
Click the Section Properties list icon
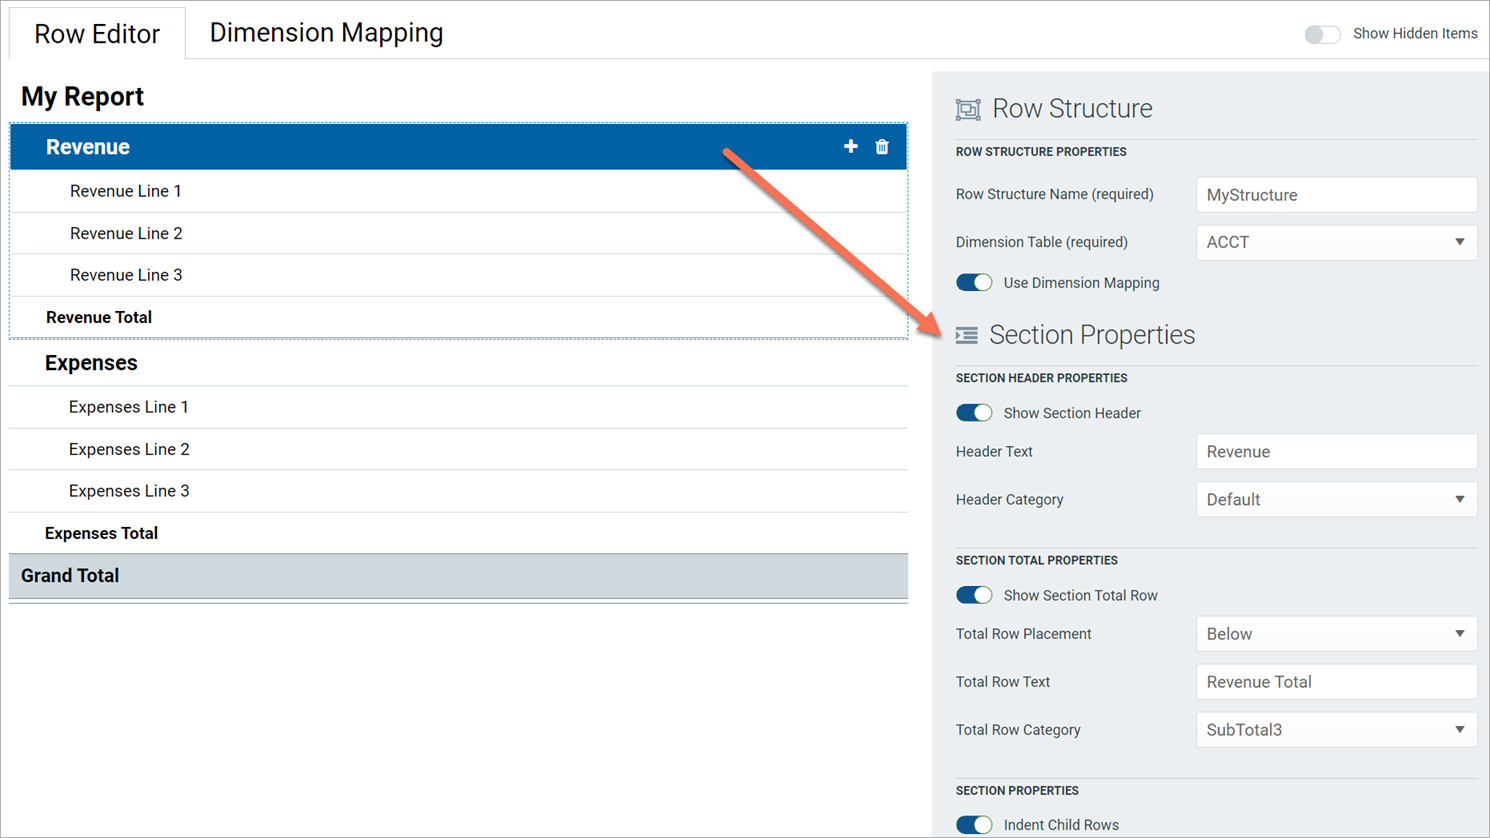point(967,335)
